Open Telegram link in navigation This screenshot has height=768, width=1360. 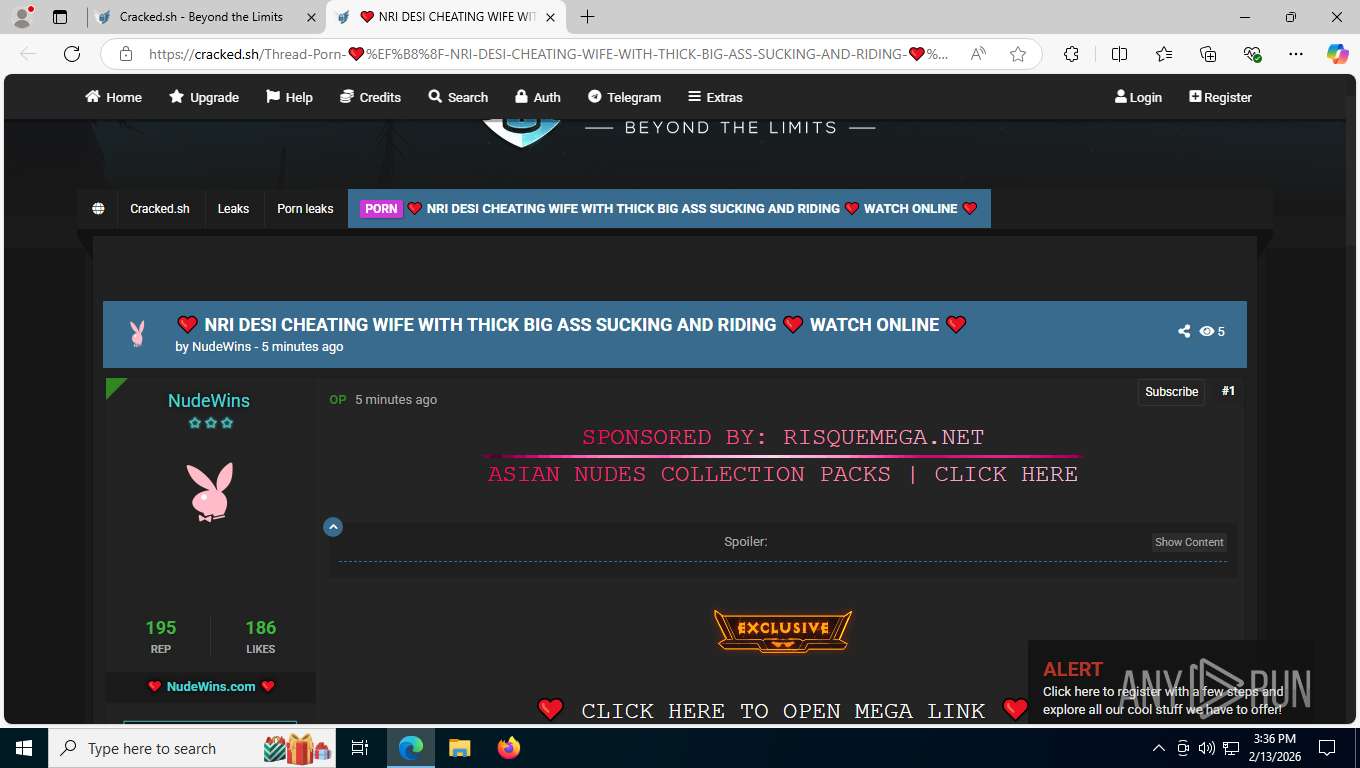(x=624, y=97)
